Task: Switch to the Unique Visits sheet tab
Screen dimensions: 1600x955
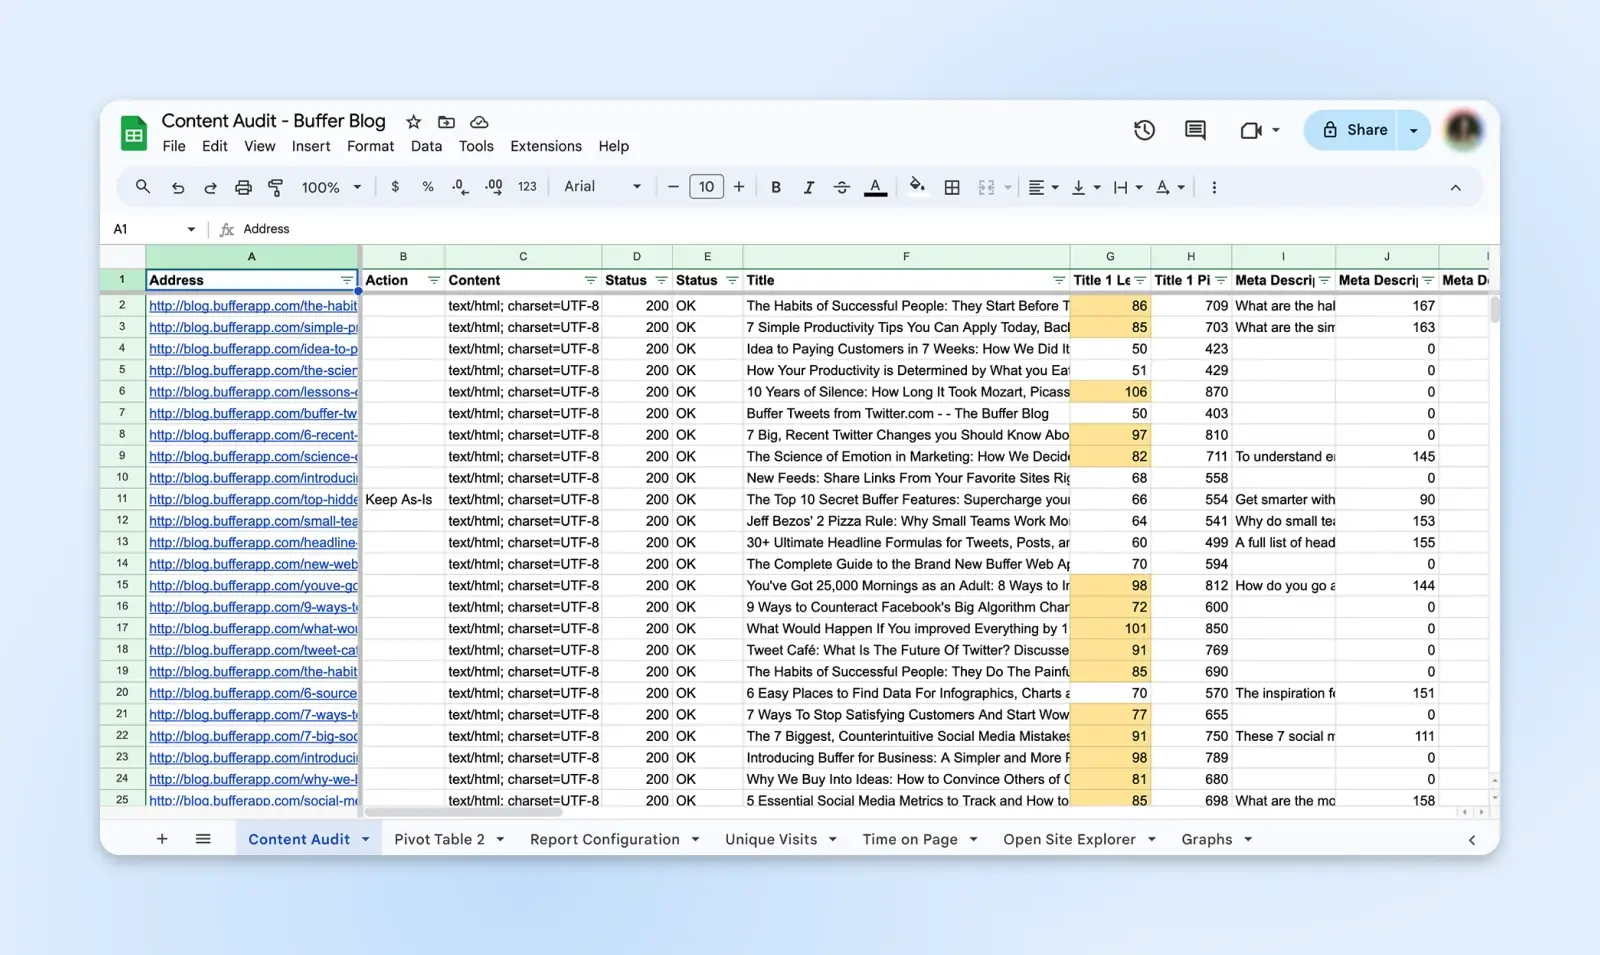Action: point(770,839)
